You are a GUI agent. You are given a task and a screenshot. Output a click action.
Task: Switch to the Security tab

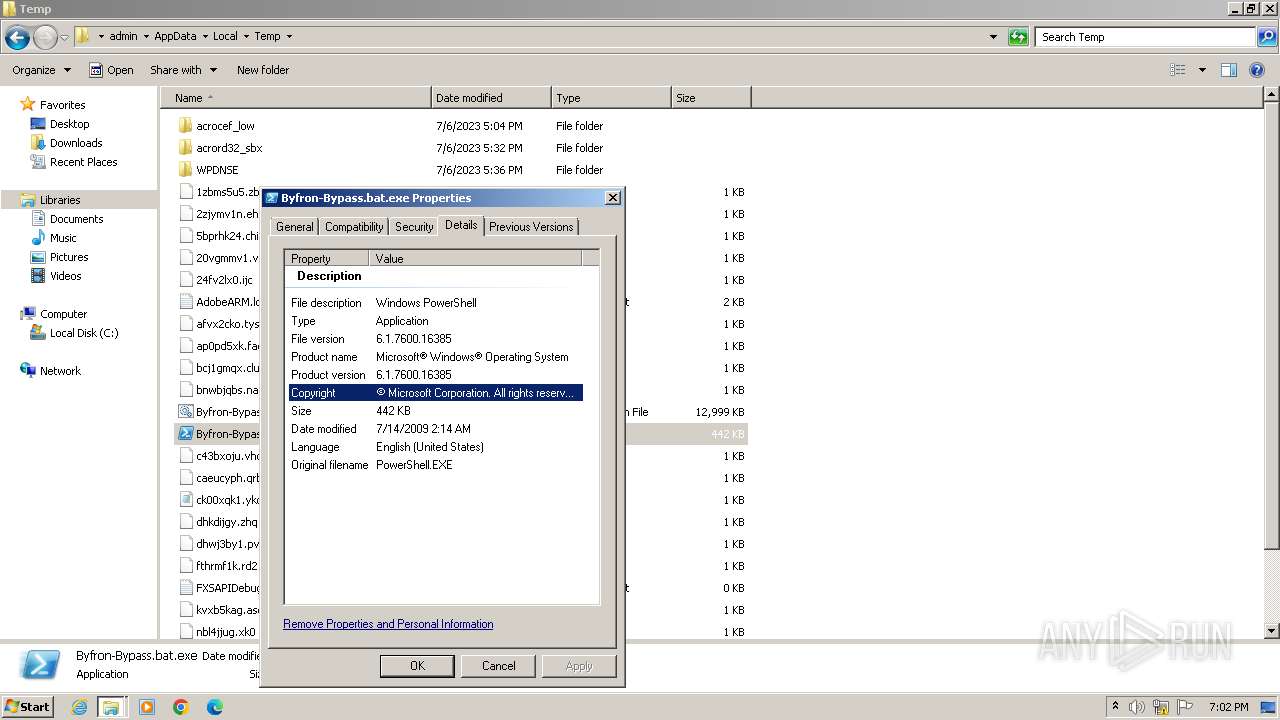pyautogui.click(x=414, y=227)
